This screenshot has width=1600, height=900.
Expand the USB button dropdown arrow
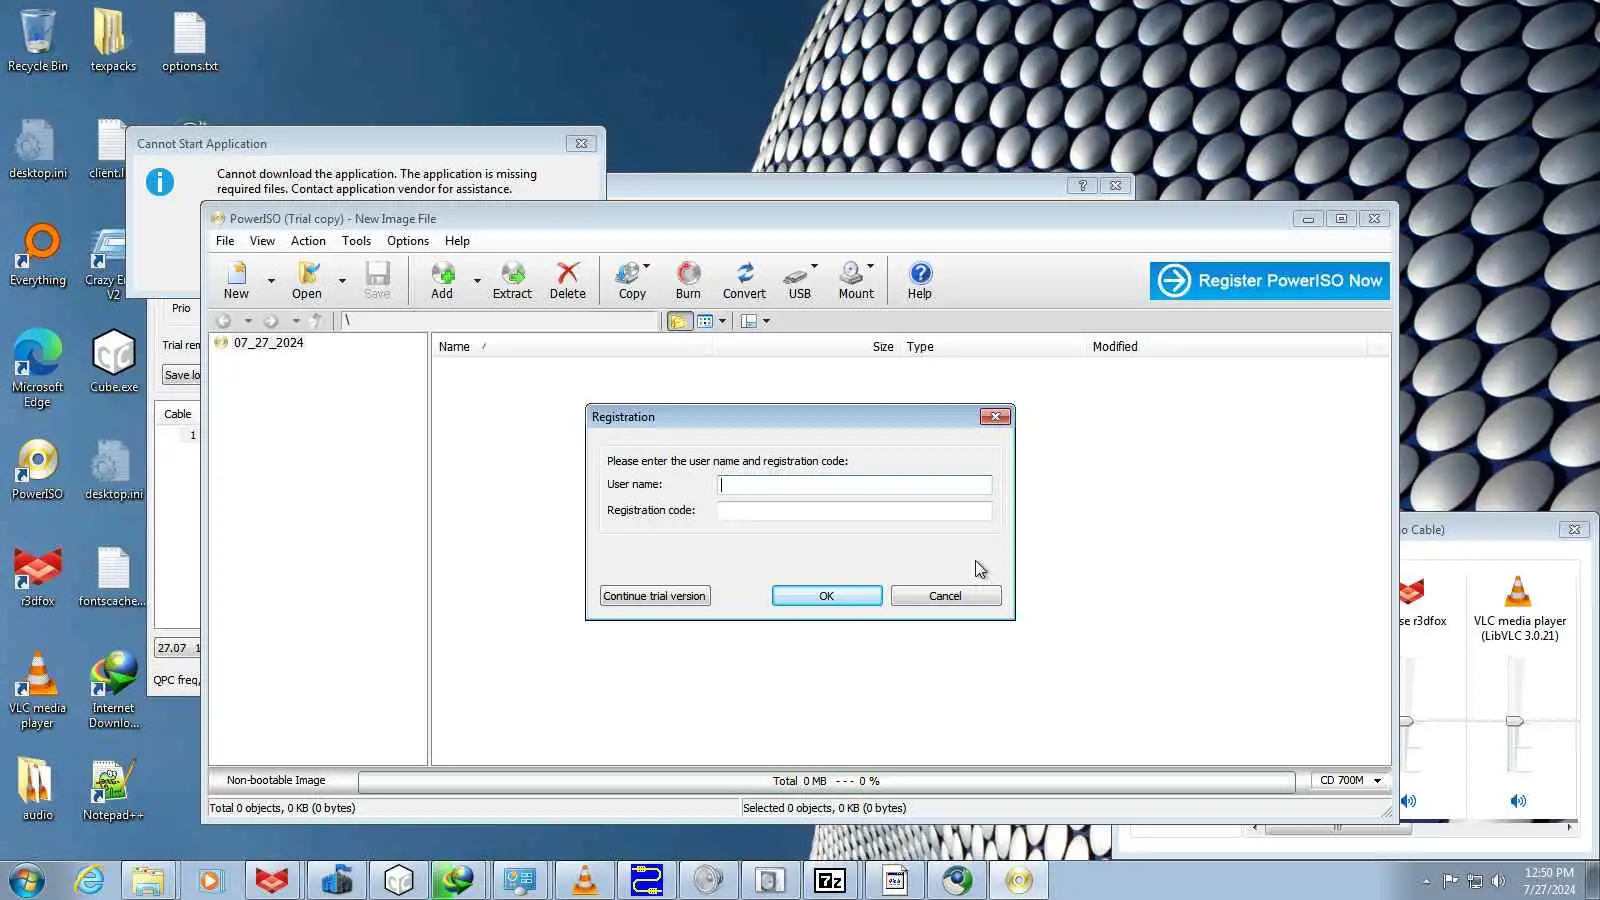814,266
